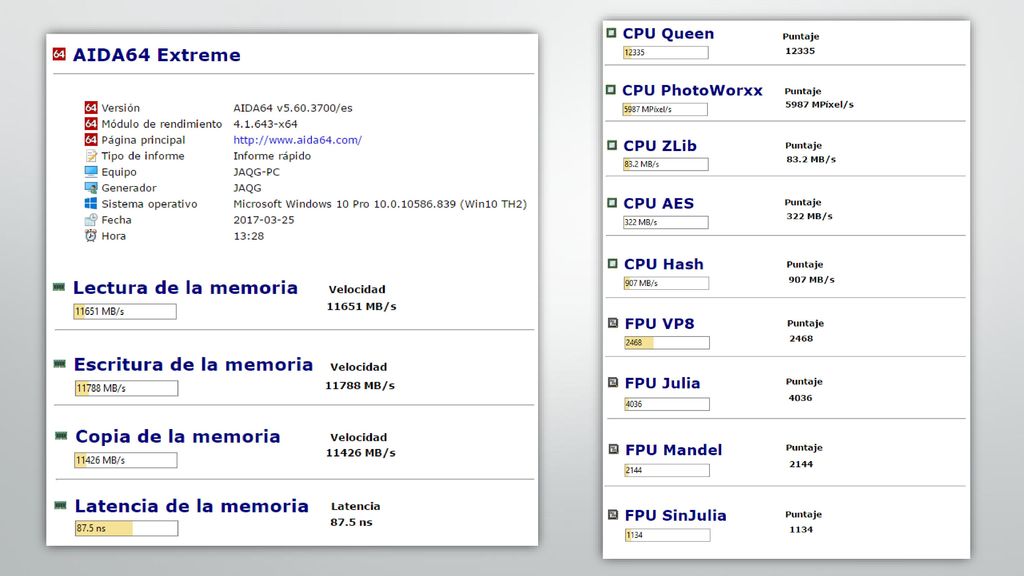Click the FPU Julia 4036 score bar
1024x576 pixels.
pyautogui.click(x=667, y=404)
